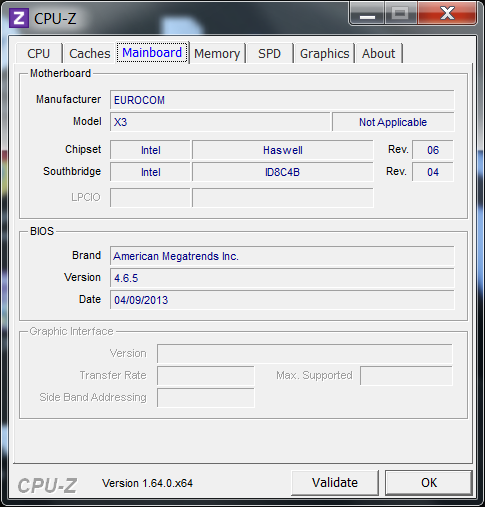Click the Rev. label beside Haswell
This screenshot has width=485, height=507.
point(398,149)
